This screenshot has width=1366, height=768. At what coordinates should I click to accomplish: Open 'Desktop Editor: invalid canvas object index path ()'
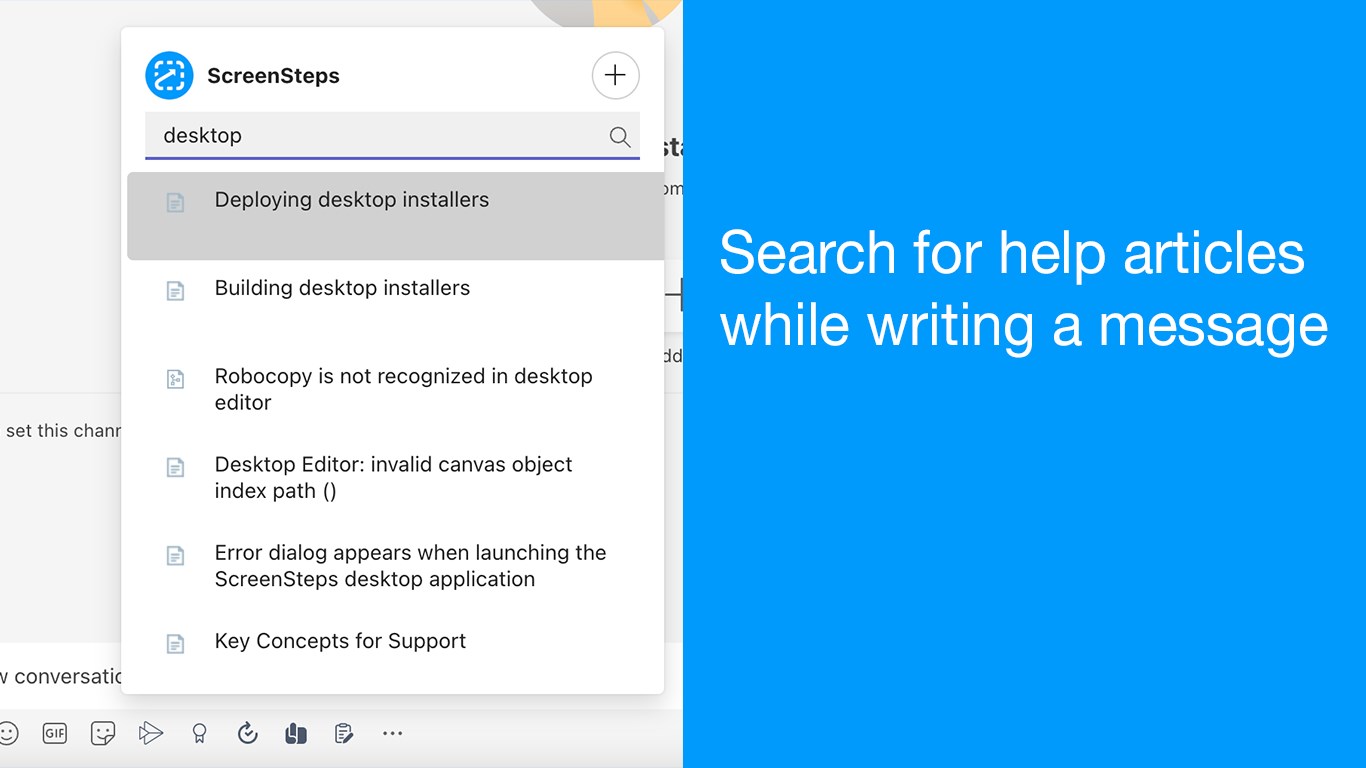pyautogui.click(x=395, y=478)
